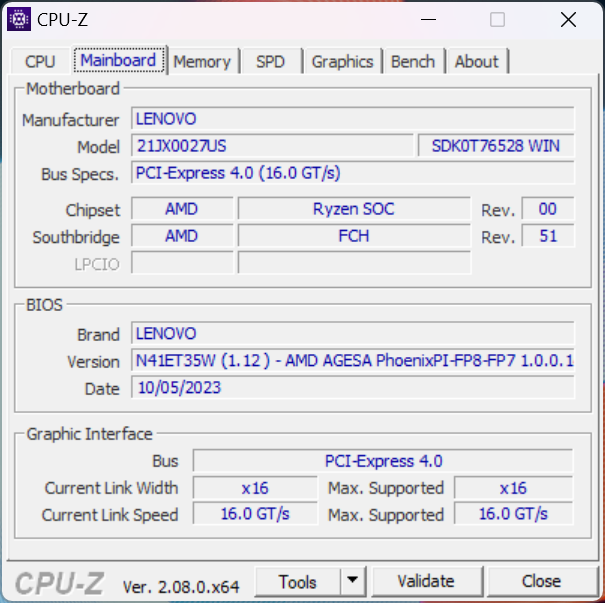The height and width of the screenshot is (603, 605).
Task: Select the Mainboard tab
Action: click(118, 60)
